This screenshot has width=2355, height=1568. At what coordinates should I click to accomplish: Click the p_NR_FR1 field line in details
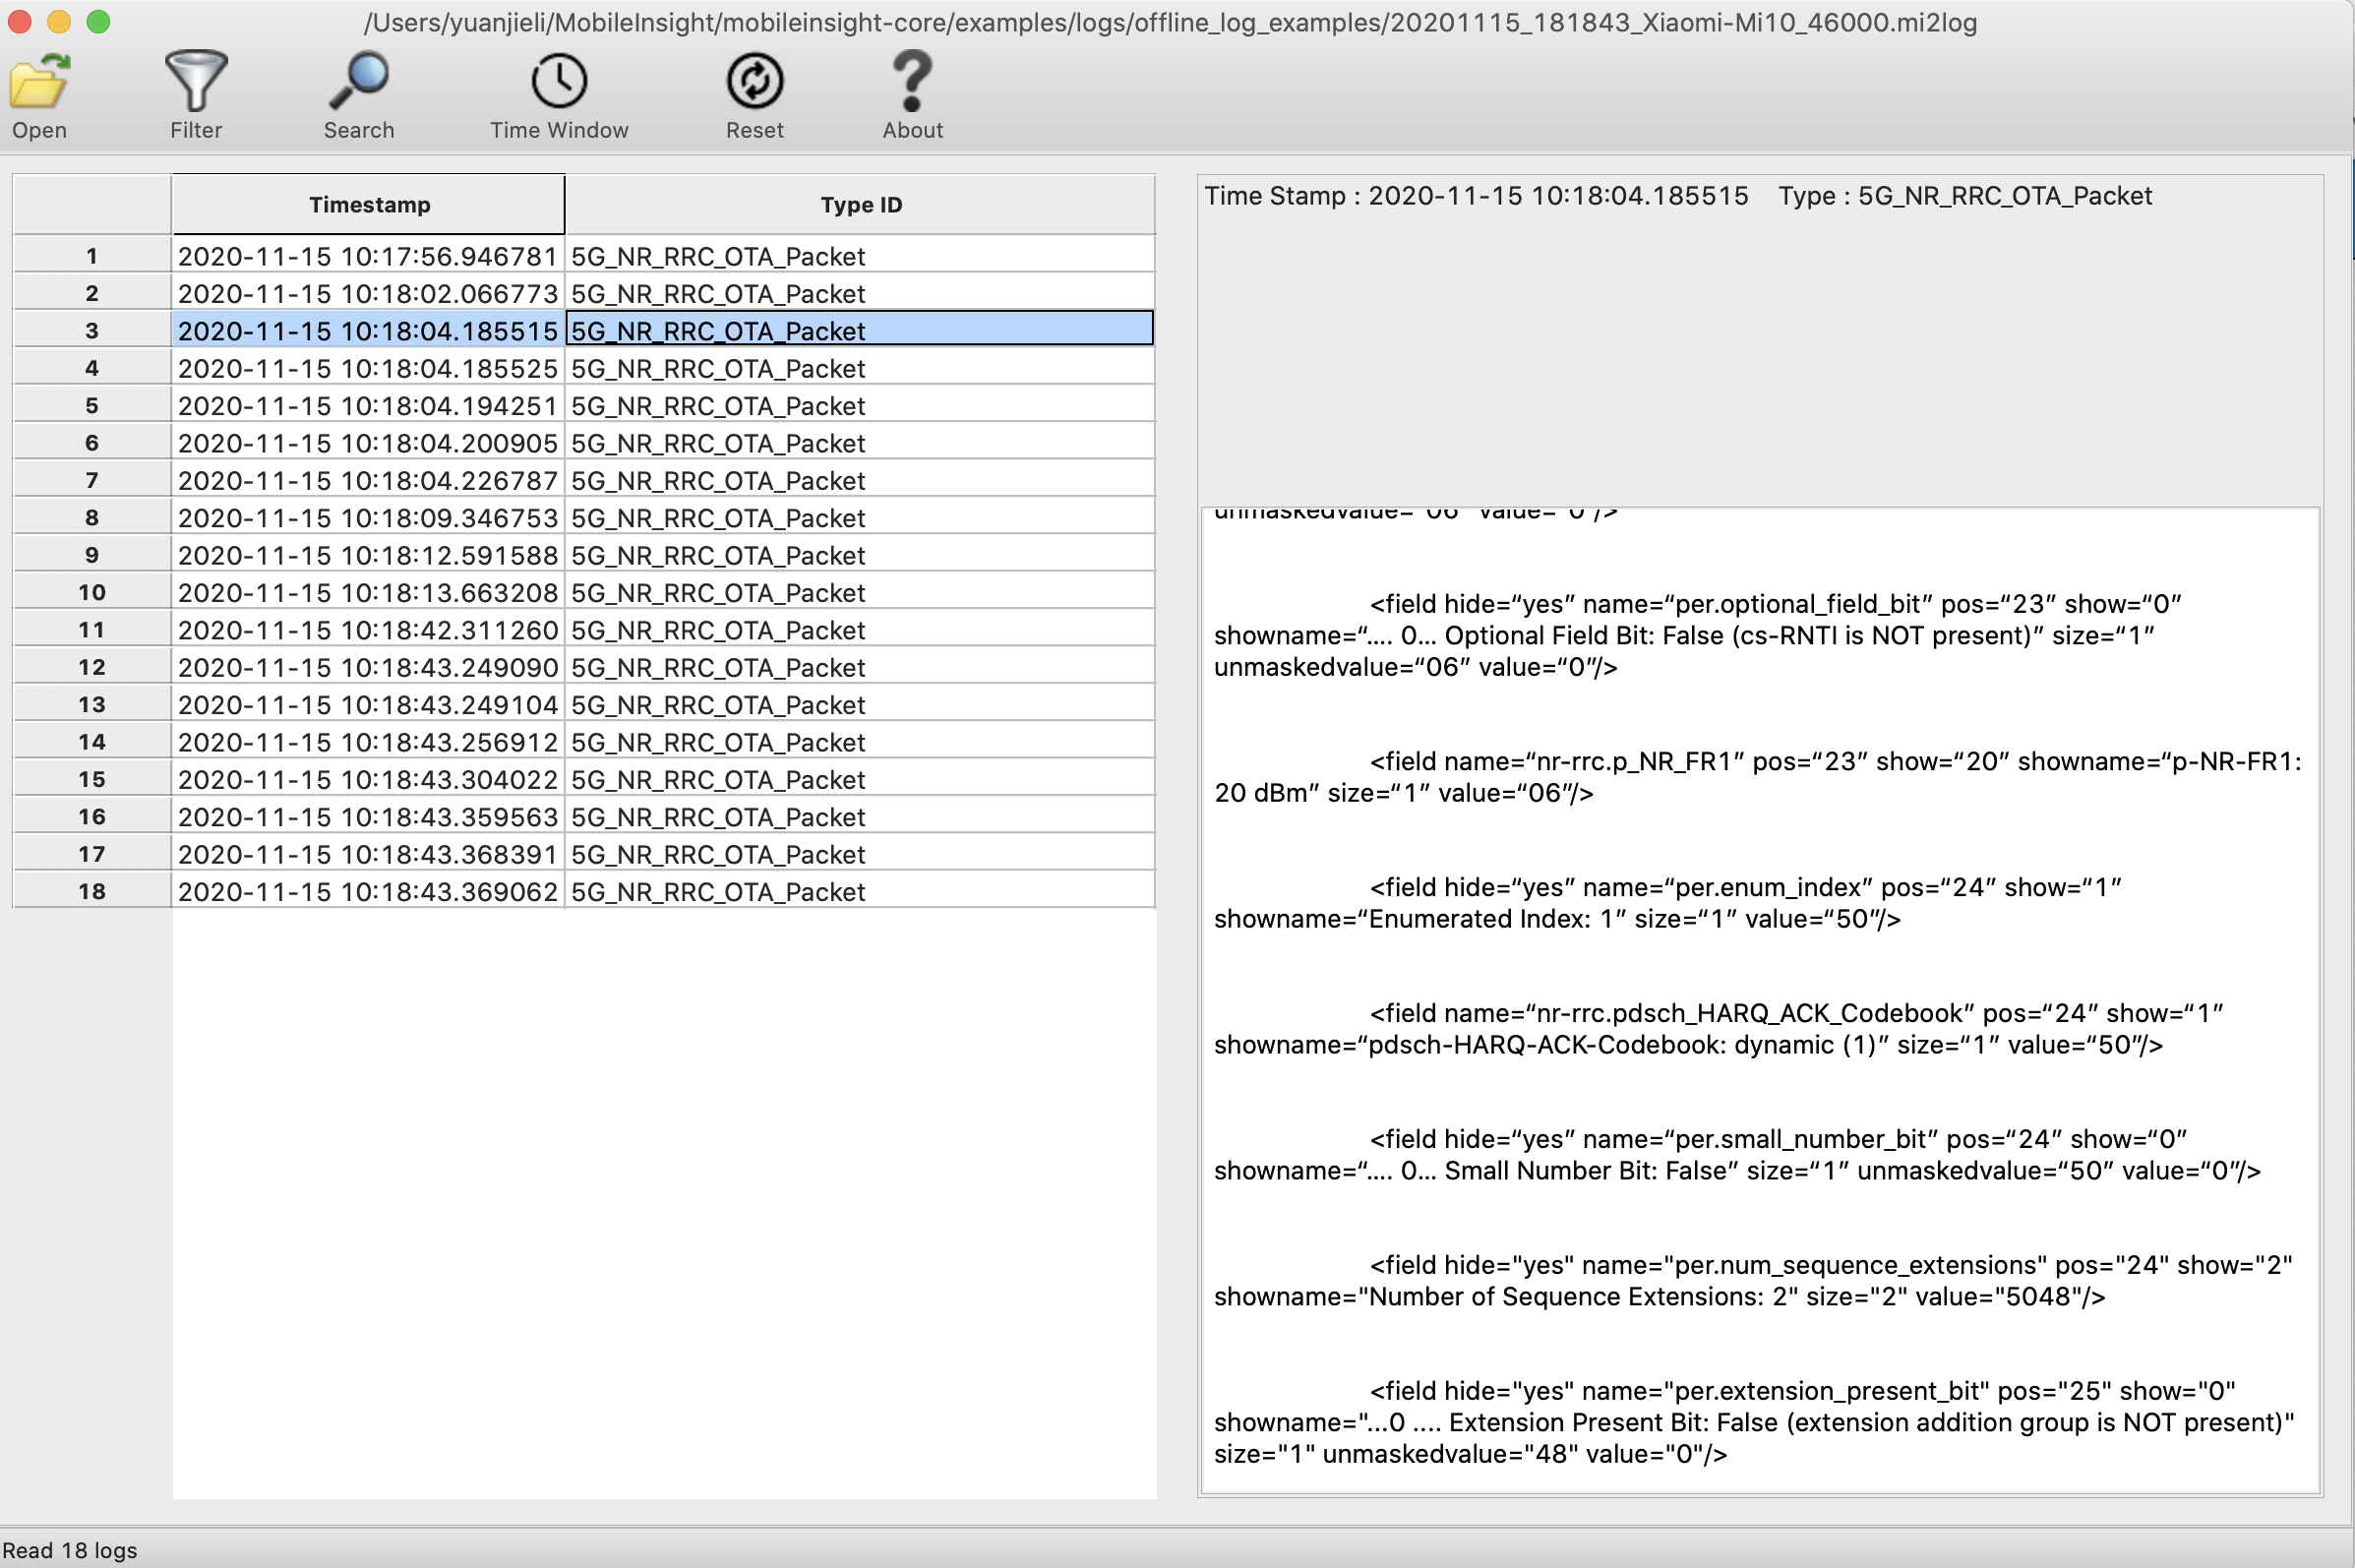(1758, 777)
